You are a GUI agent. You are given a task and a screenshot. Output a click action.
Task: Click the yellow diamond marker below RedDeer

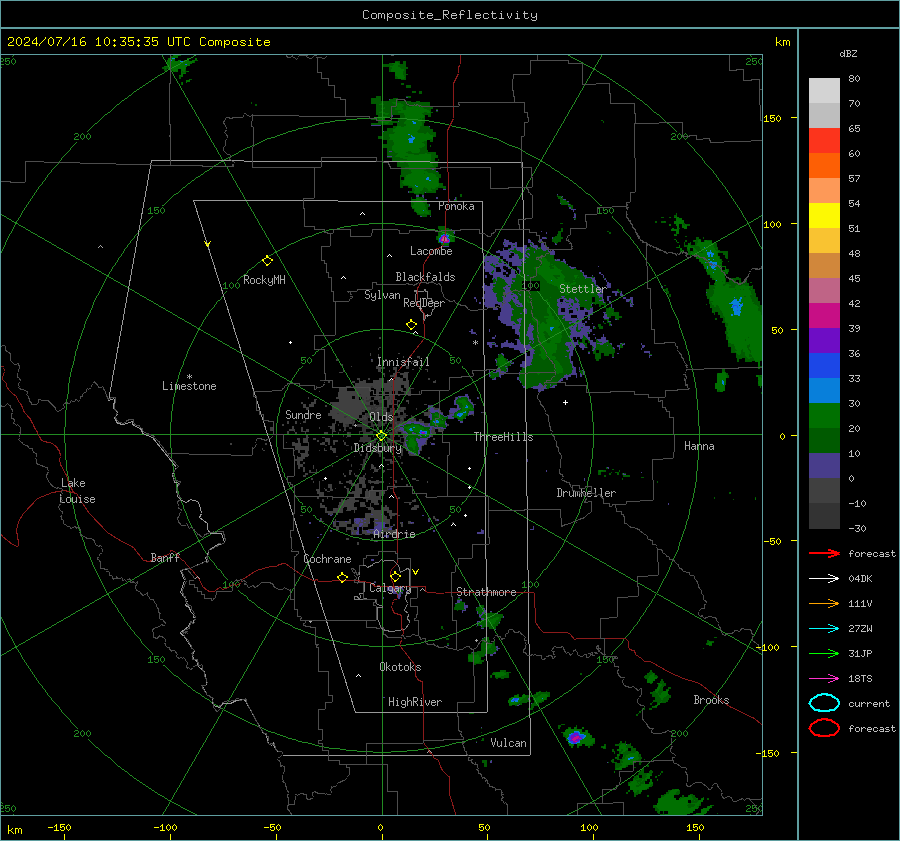pyautogui.click(x=411, y=325)
